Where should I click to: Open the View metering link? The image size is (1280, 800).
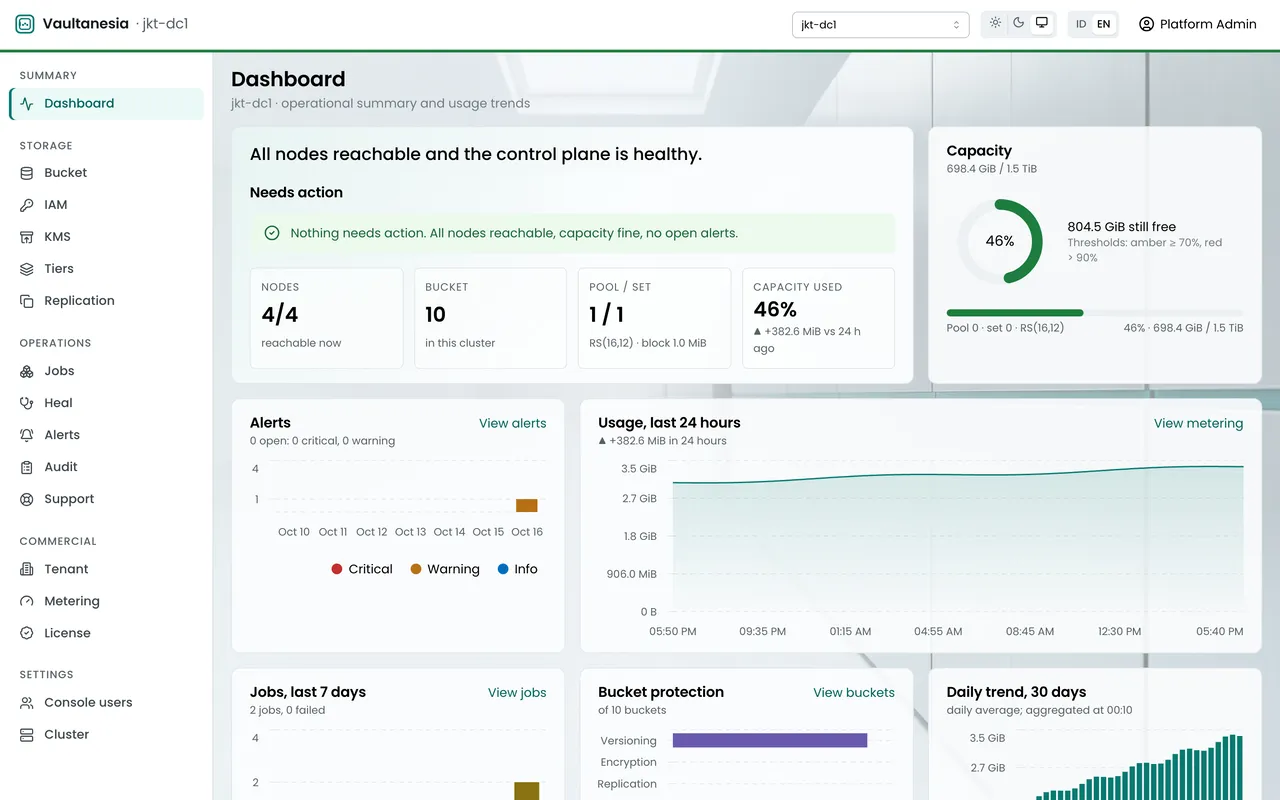pyautogui.click(x=1198, y=423)
